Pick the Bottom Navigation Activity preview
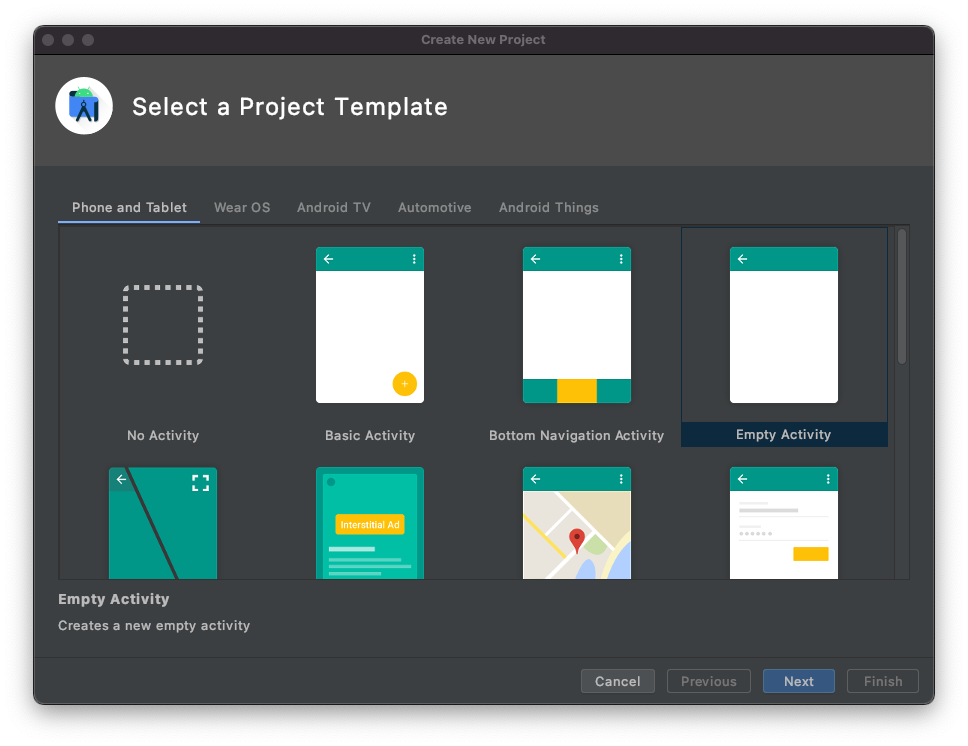The height and width of the screenshot is (746, 968). point(577,325)
